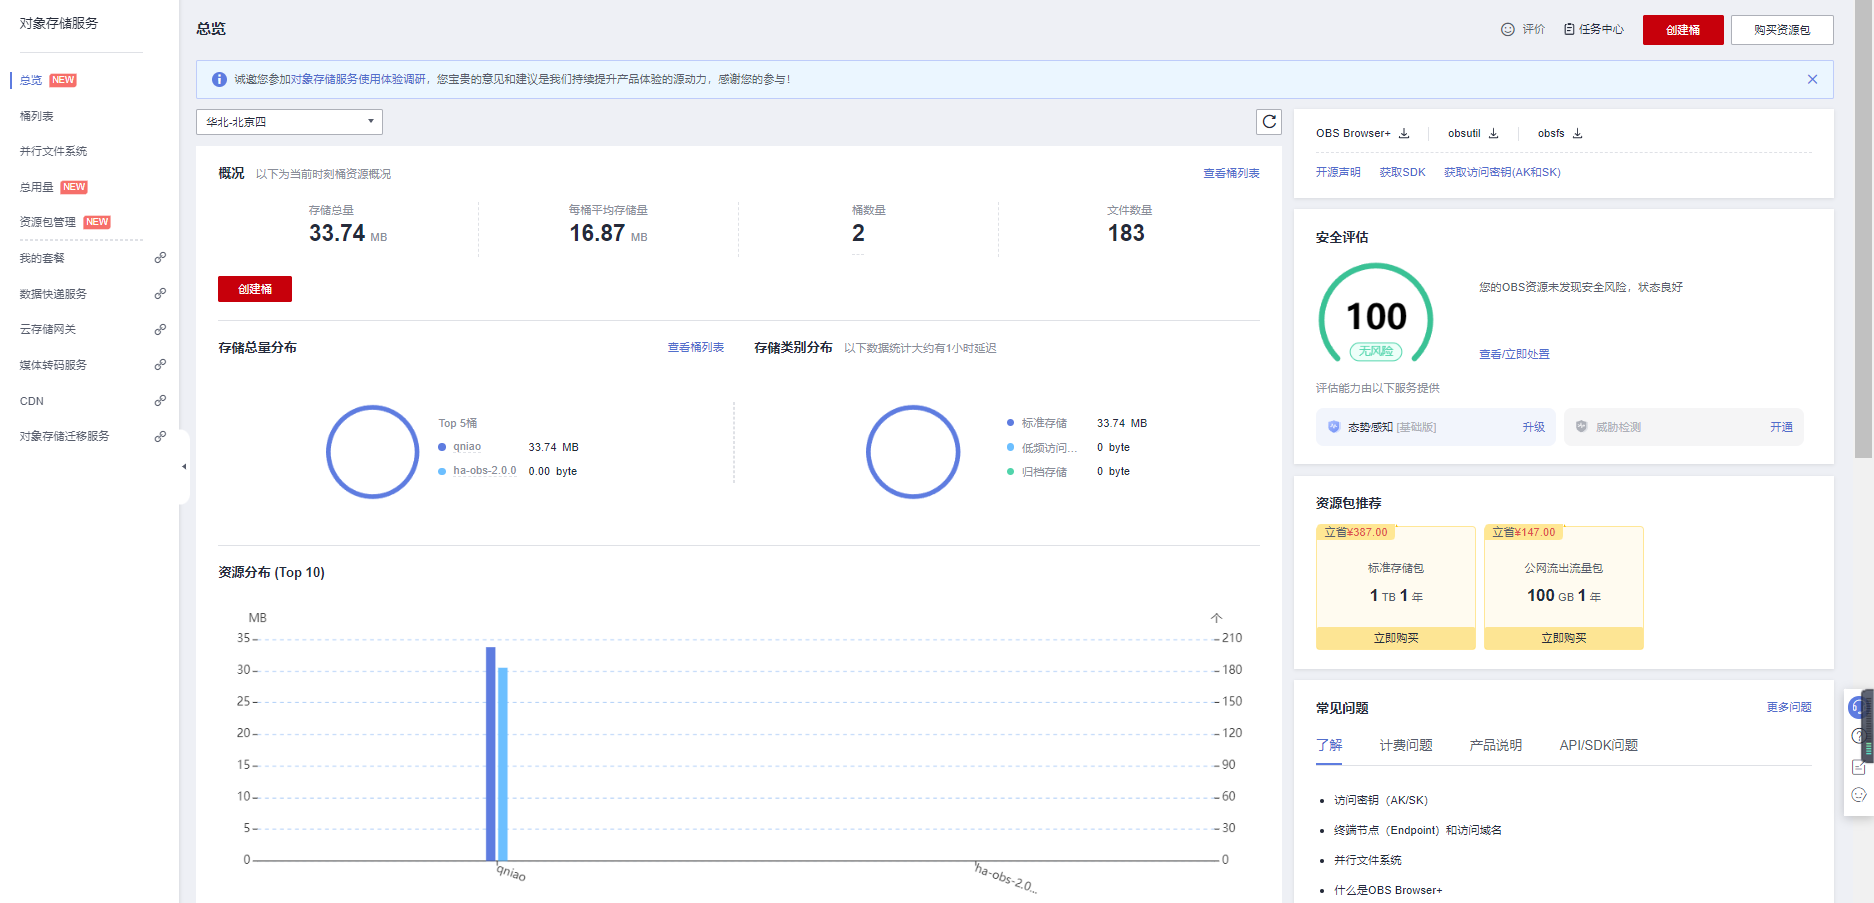The height and width of the screenshot is (903, 1874).
Task: Open FAQ item 访问密钥 (AK/SK)
Action: [1381, 800]
